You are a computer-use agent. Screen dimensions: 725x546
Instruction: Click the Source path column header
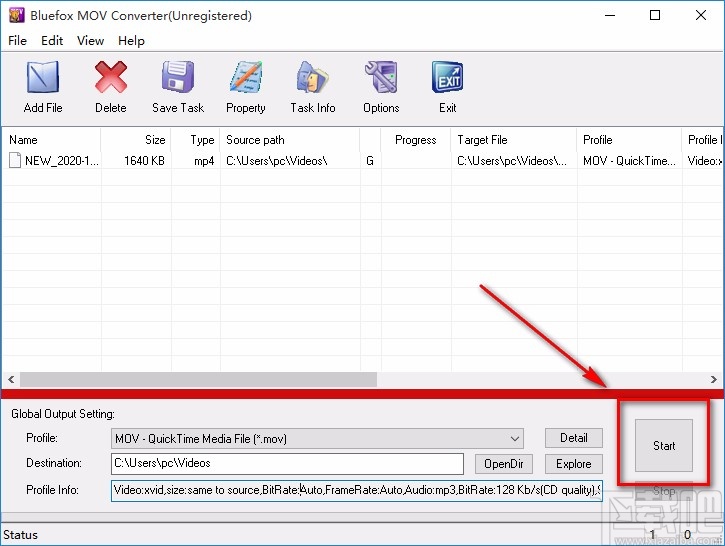tap(290, 140)
